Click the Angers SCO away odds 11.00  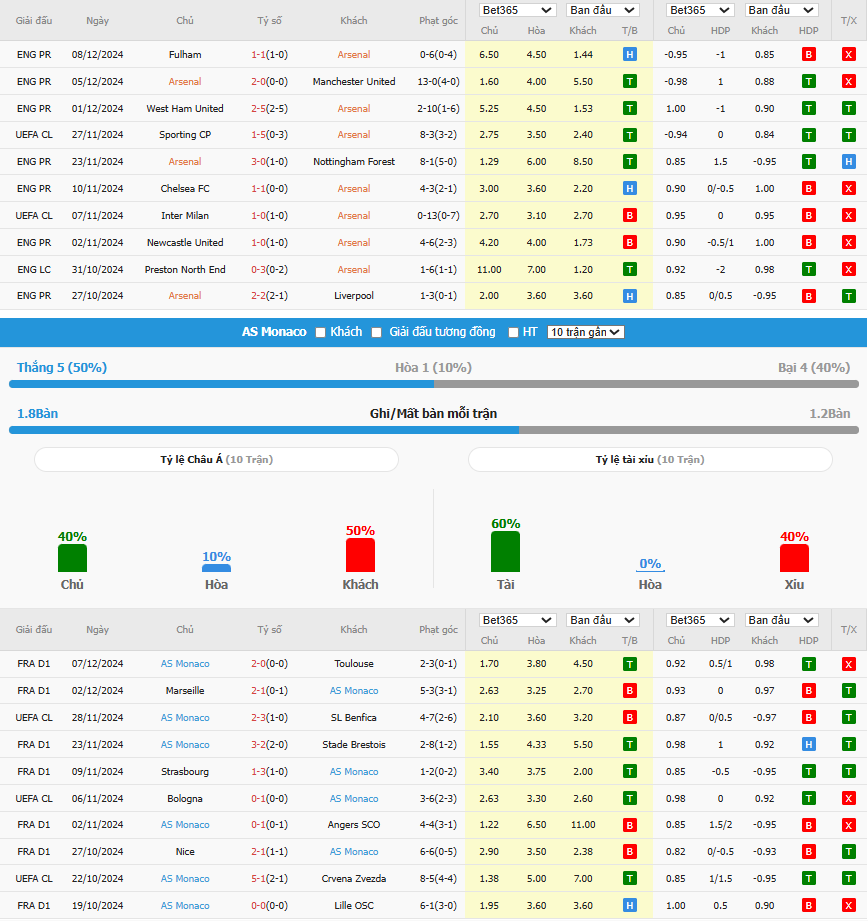click(x=583, y=825)
